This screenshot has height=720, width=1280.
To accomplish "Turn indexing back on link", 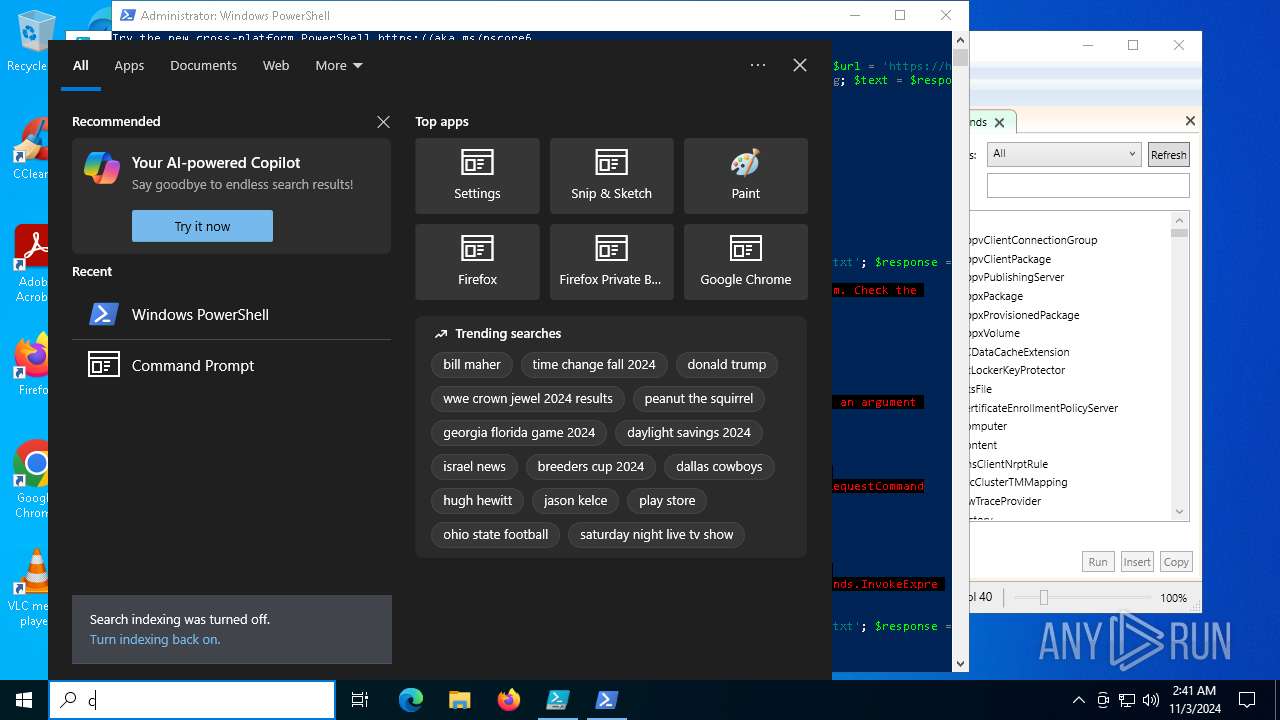I will [x=155, y=639].
